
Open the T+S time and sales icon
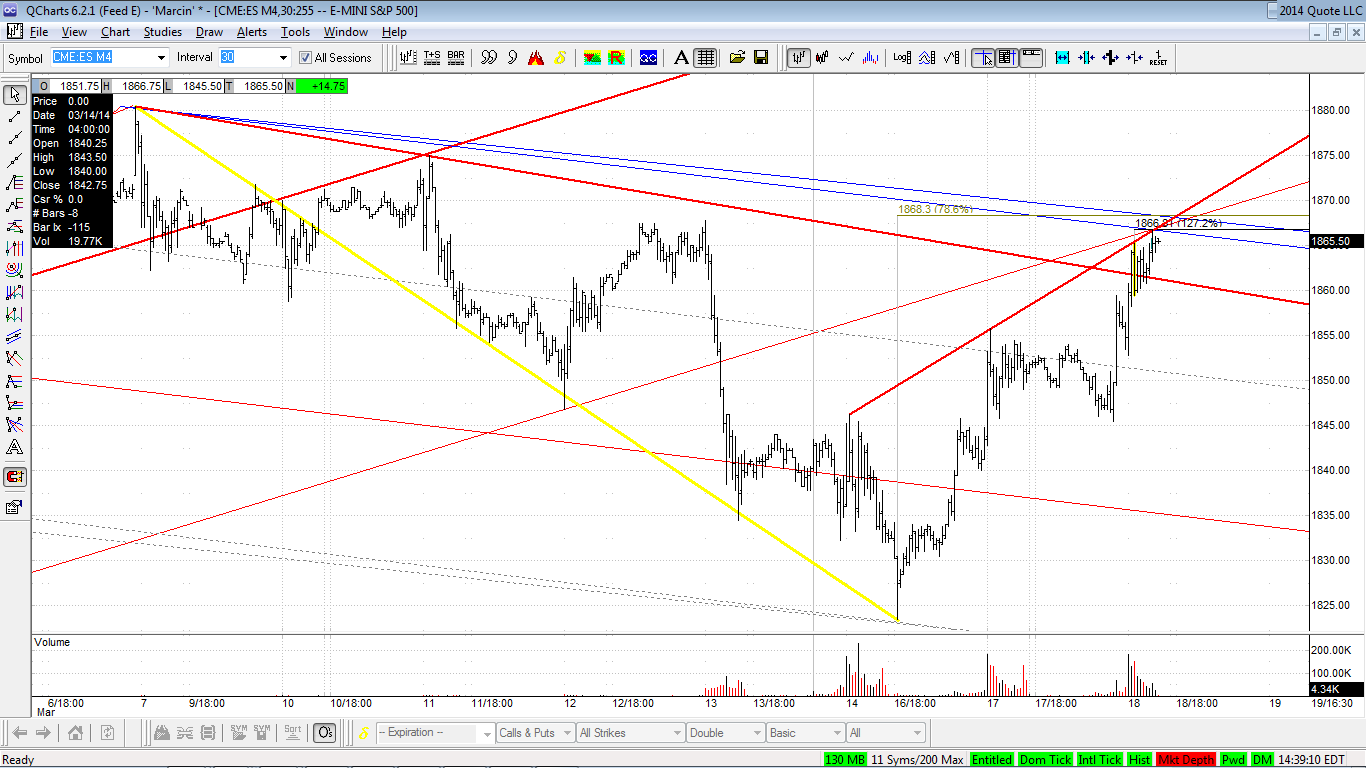point(432,57)
